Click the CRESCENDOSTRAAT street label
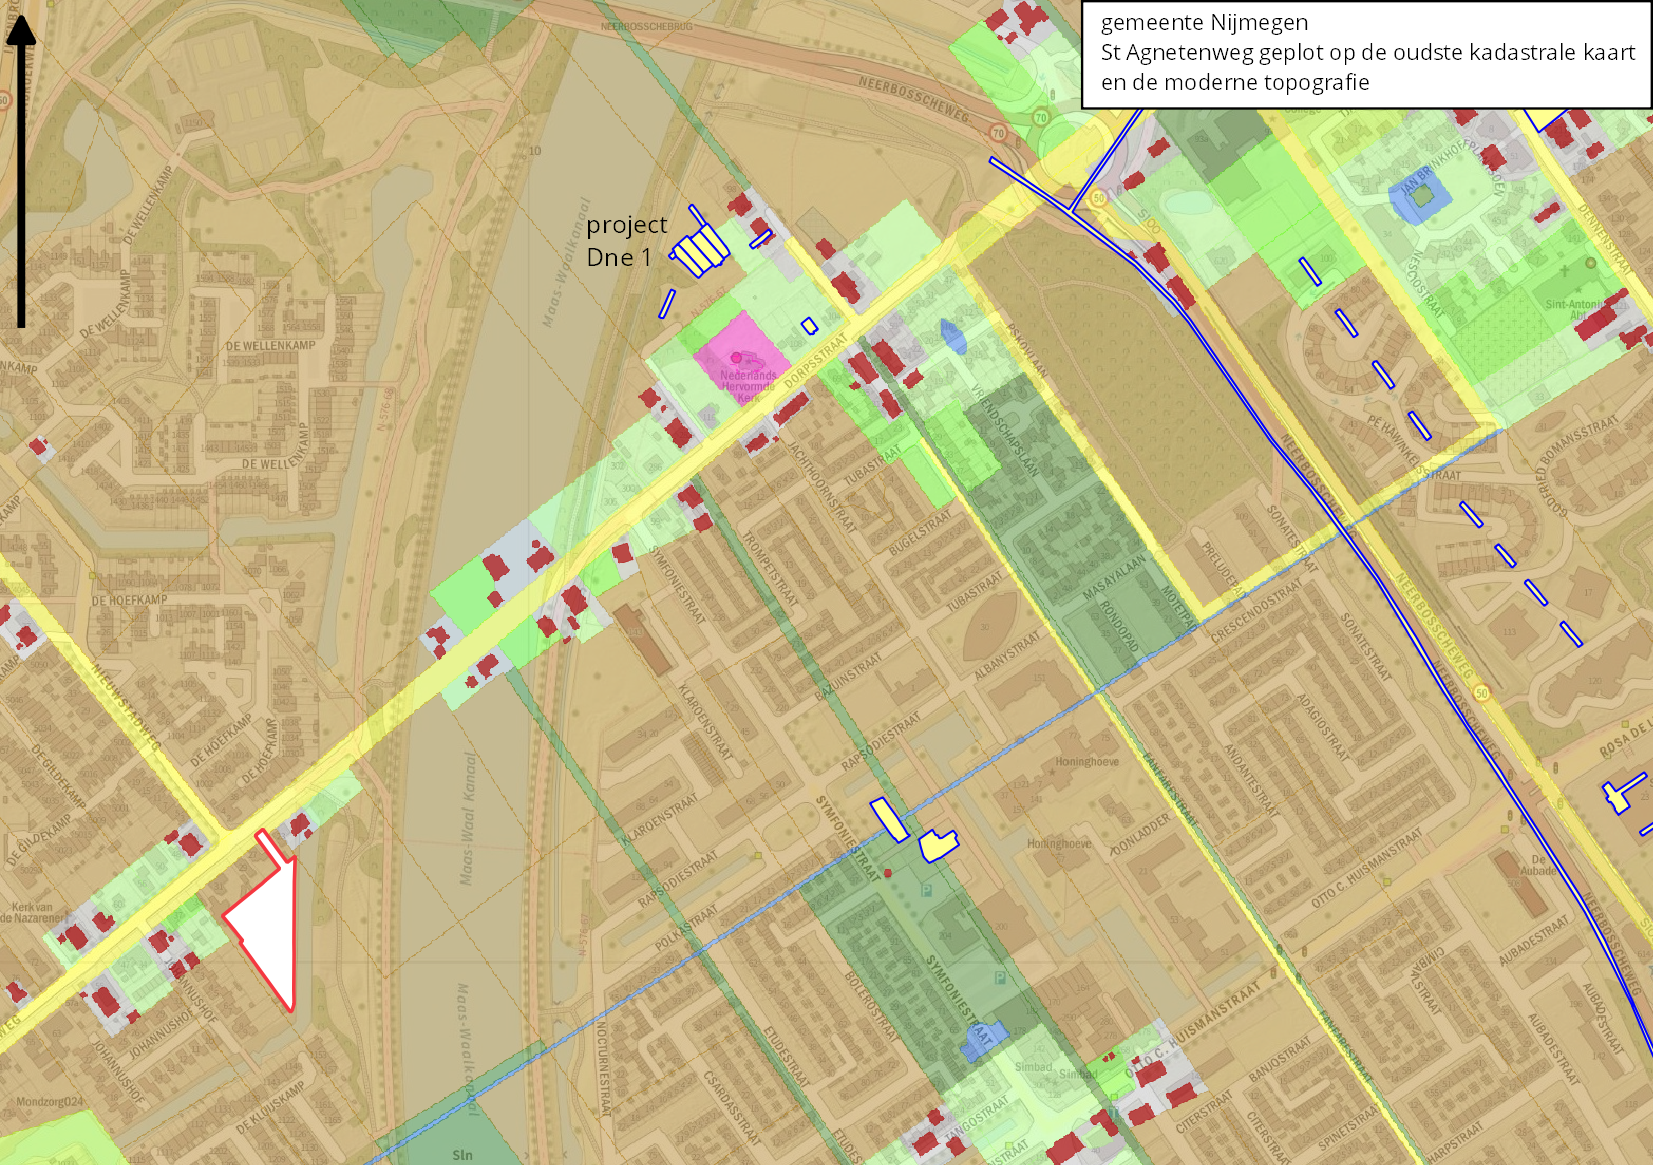This screenshot has width=1653, height=1165. [x=1255, y=611]
